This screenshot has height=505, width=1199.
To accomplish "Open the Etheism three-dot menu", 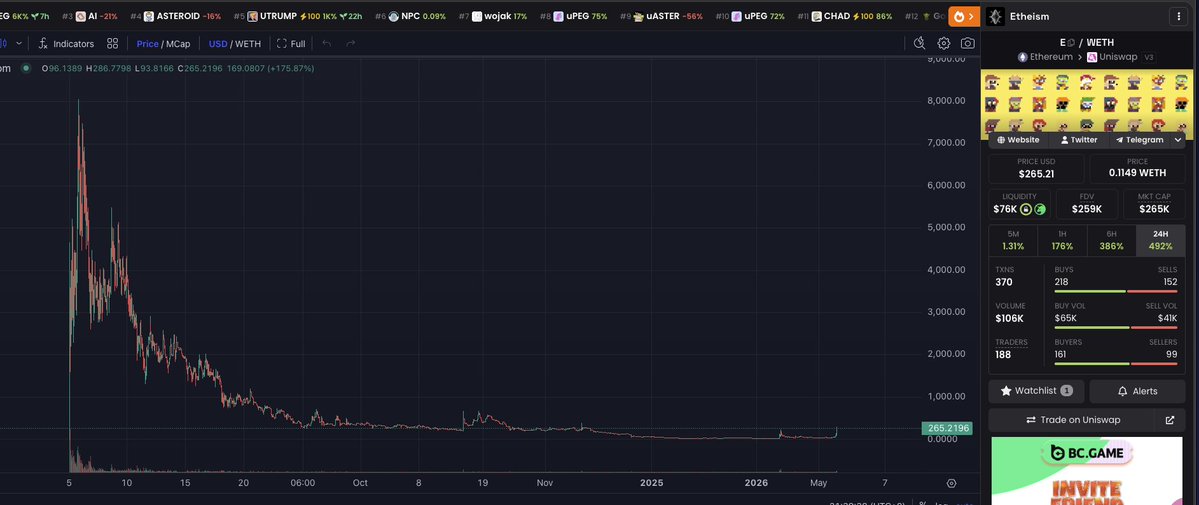I will [1177, 16].
